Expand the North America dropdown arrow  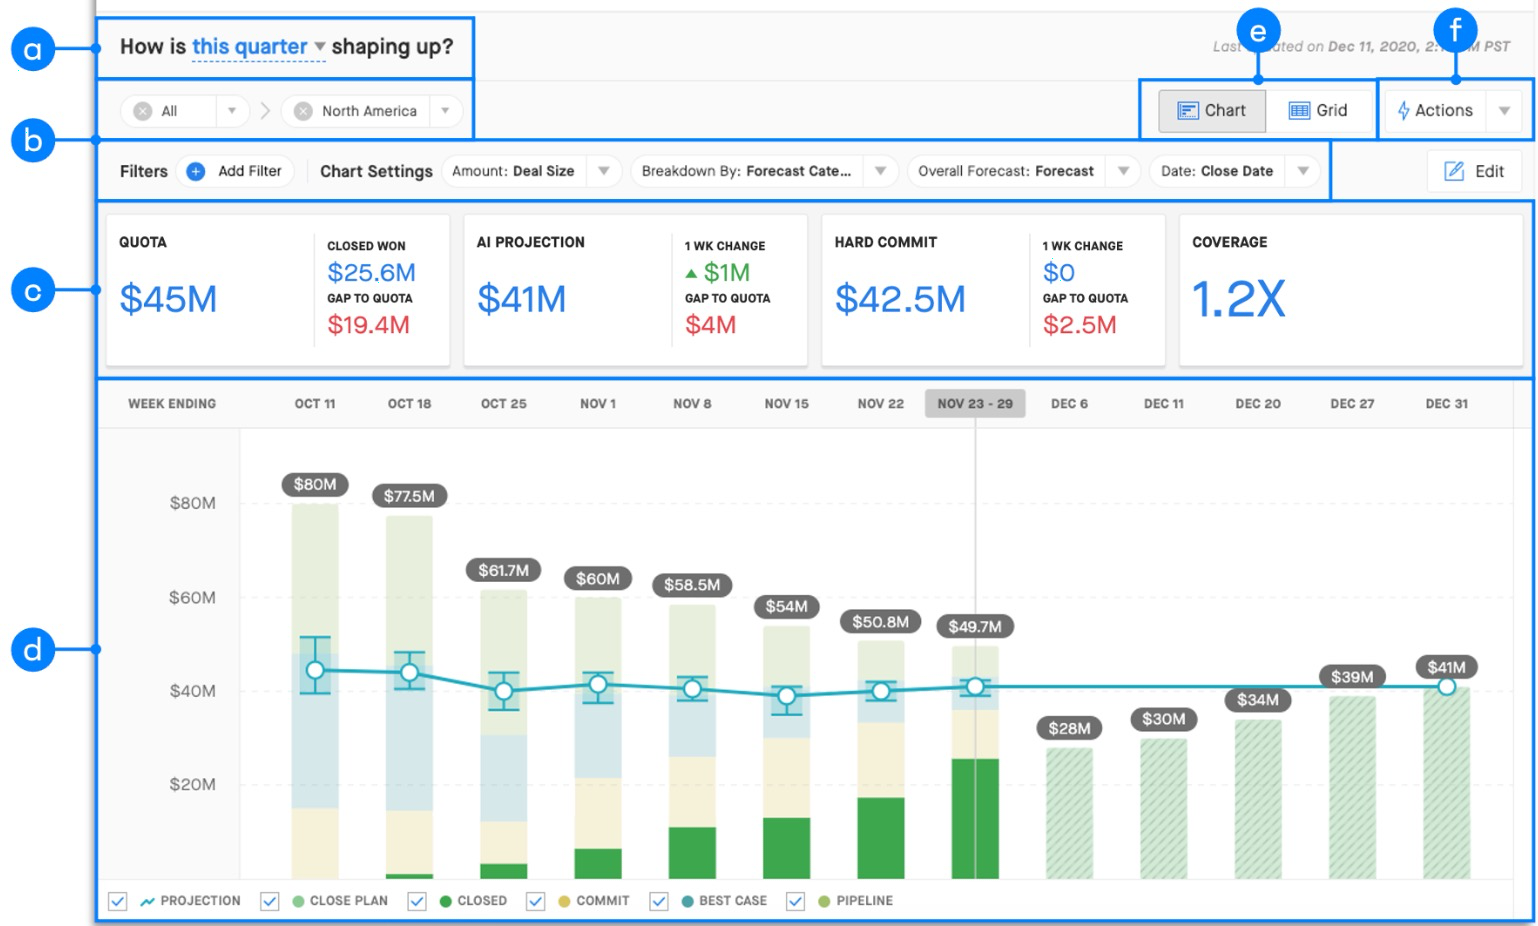(x=445, y=111)
